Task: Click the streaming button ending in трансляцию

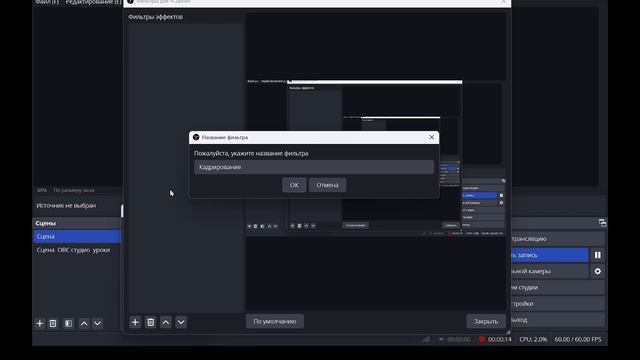Action: [558, 239]
